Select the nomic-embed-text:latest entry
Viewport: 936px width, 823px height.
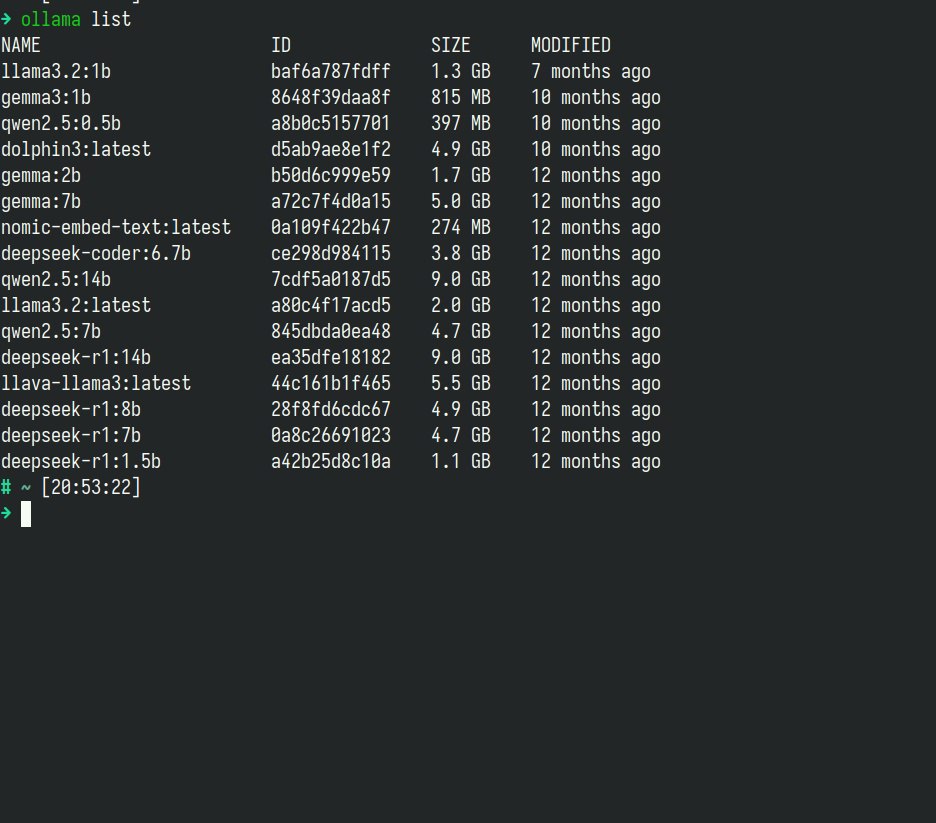click(116, 227)
